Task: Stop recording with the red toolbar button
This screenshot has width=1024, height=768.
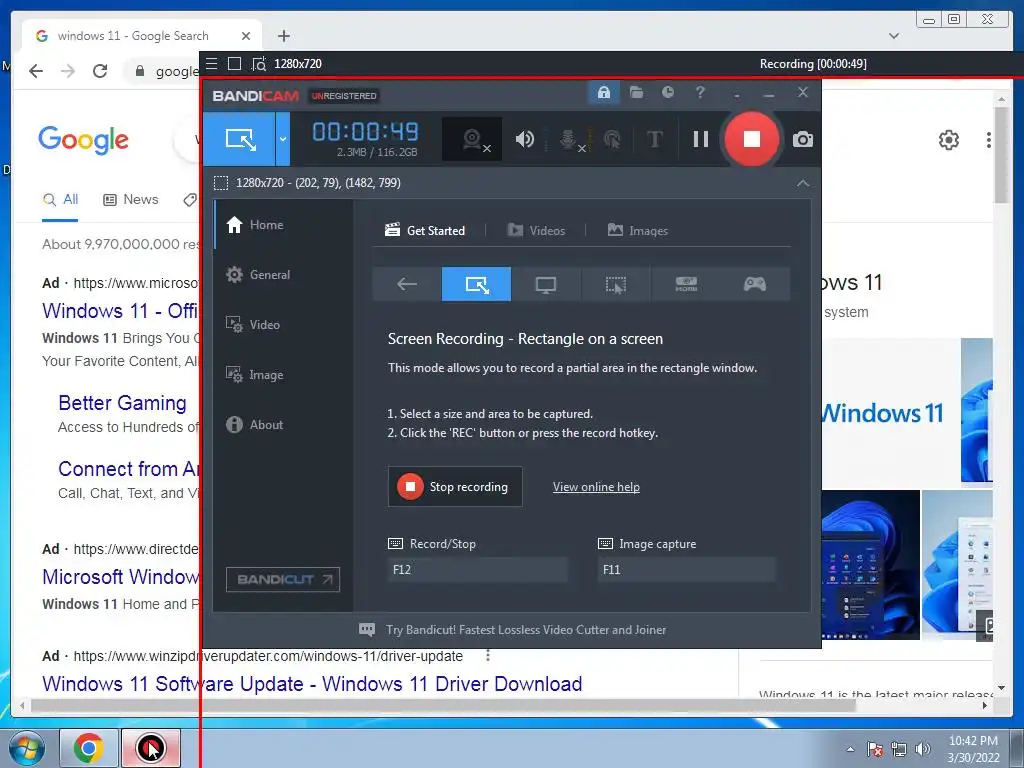Action: [x=751, y=139]
